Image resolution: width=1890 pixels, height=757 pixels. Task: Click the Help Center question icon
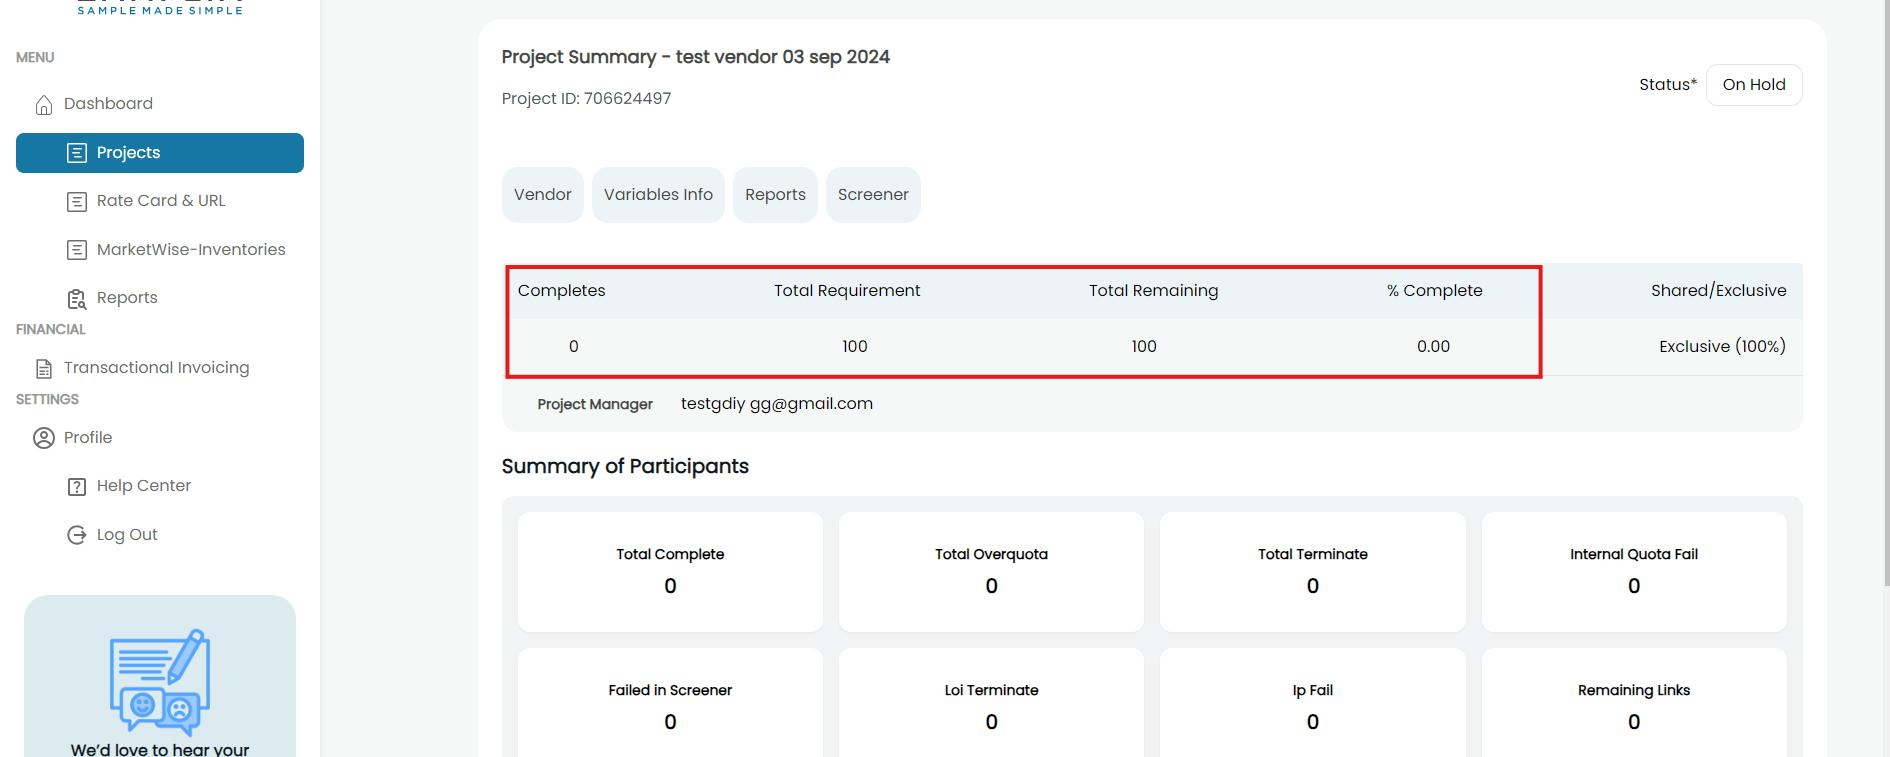tap(77, 487)
